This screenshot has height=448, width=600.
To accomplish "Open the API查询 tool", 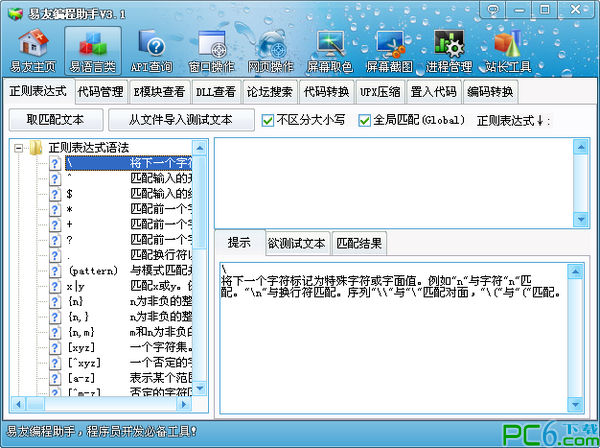I will 153,48.
